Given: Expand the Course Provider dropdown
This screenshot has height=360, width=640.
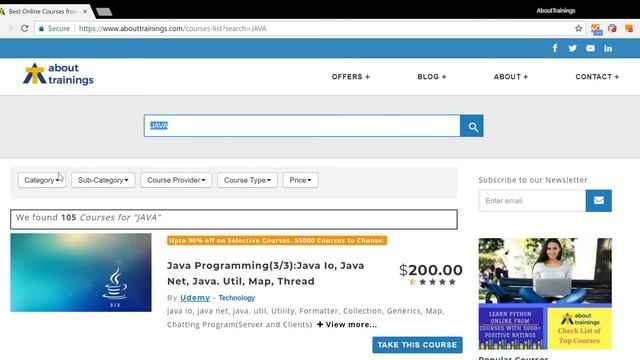Looking at the screenshot, I should pyautogui.click(x=176, y=180).
